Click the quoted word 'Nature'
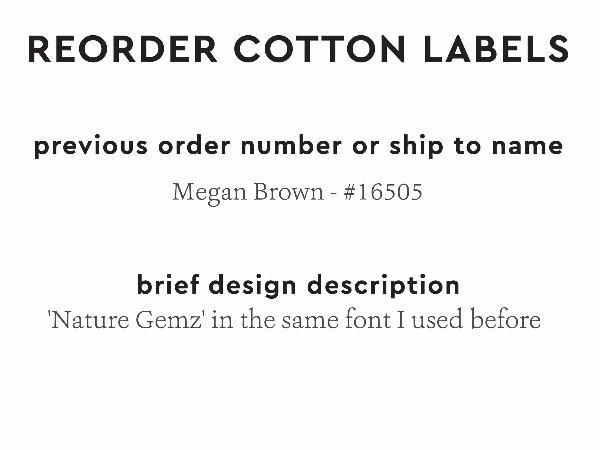 82,320
